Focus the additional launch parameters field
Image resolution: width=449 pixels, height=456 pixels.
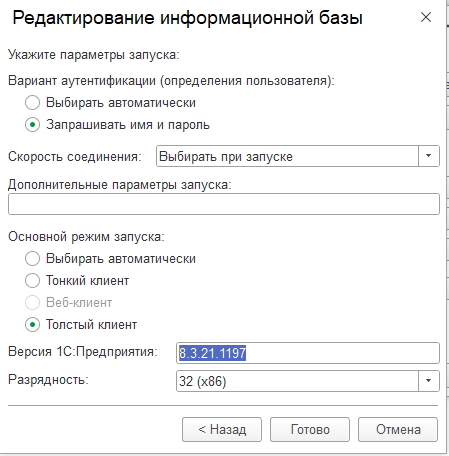click(224, 204)
